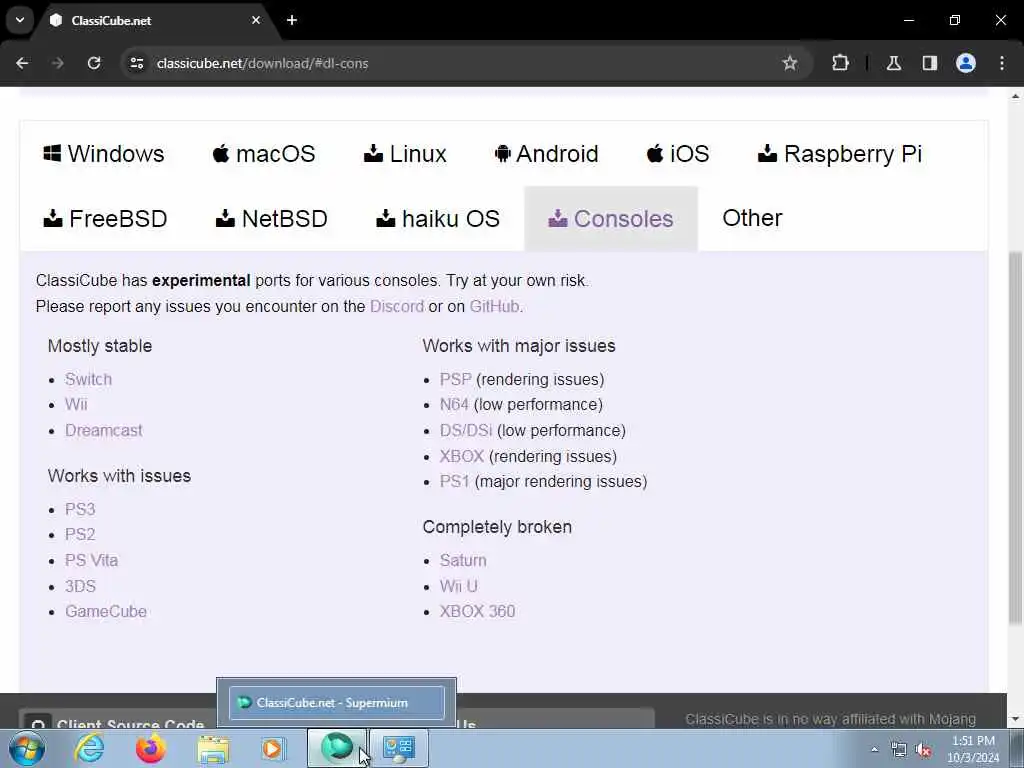
Task: Open the Chrome Labs flask icon
Action: (894, 63)
